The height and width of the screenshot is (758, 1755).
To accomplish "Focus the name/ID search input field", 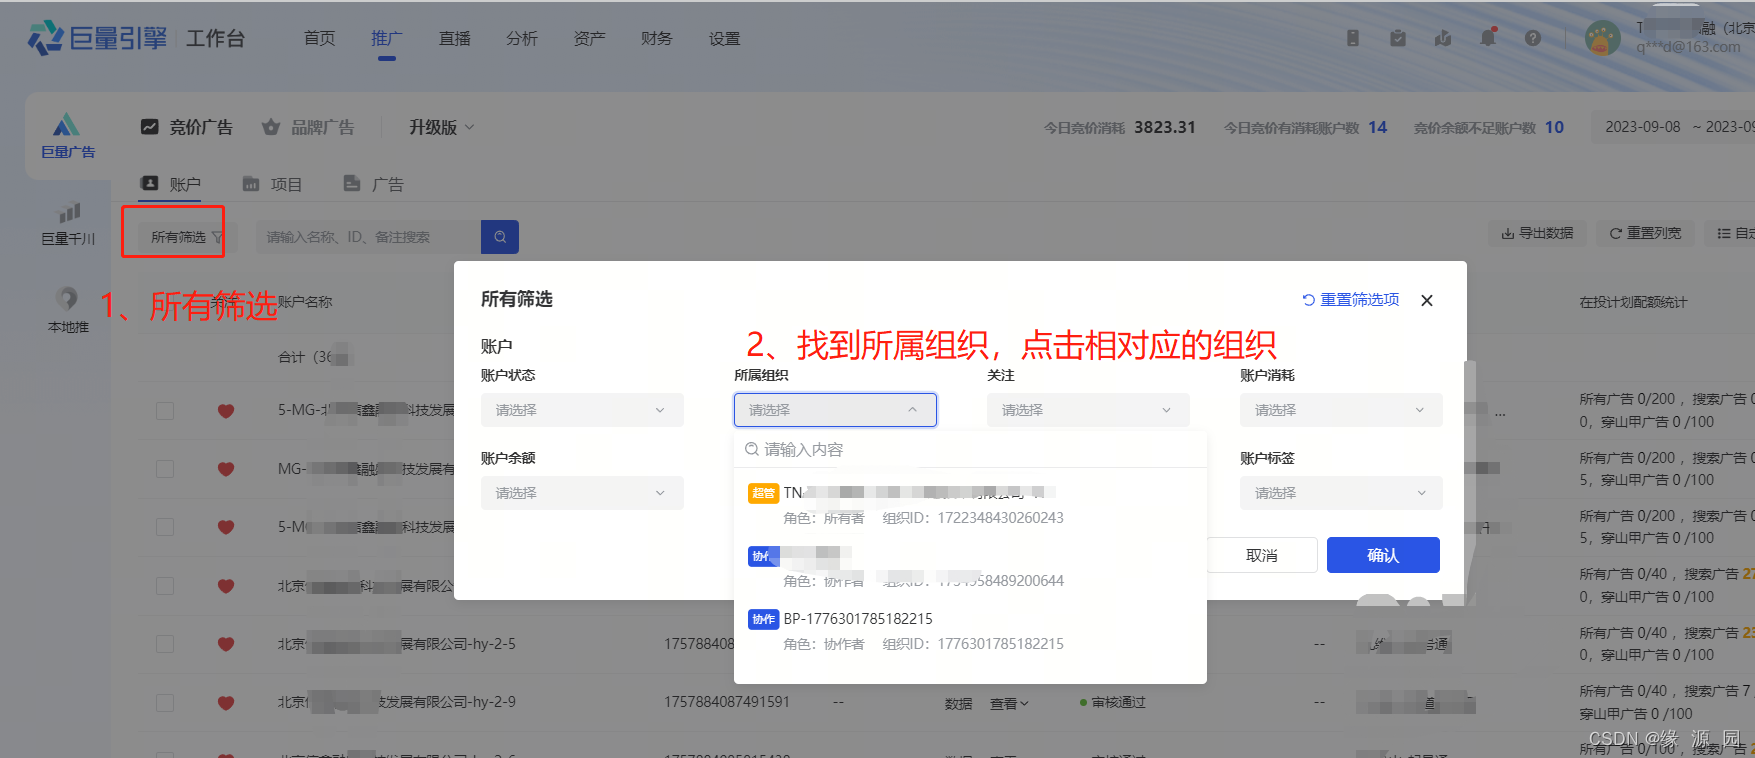I will click(x=368, y=237).
